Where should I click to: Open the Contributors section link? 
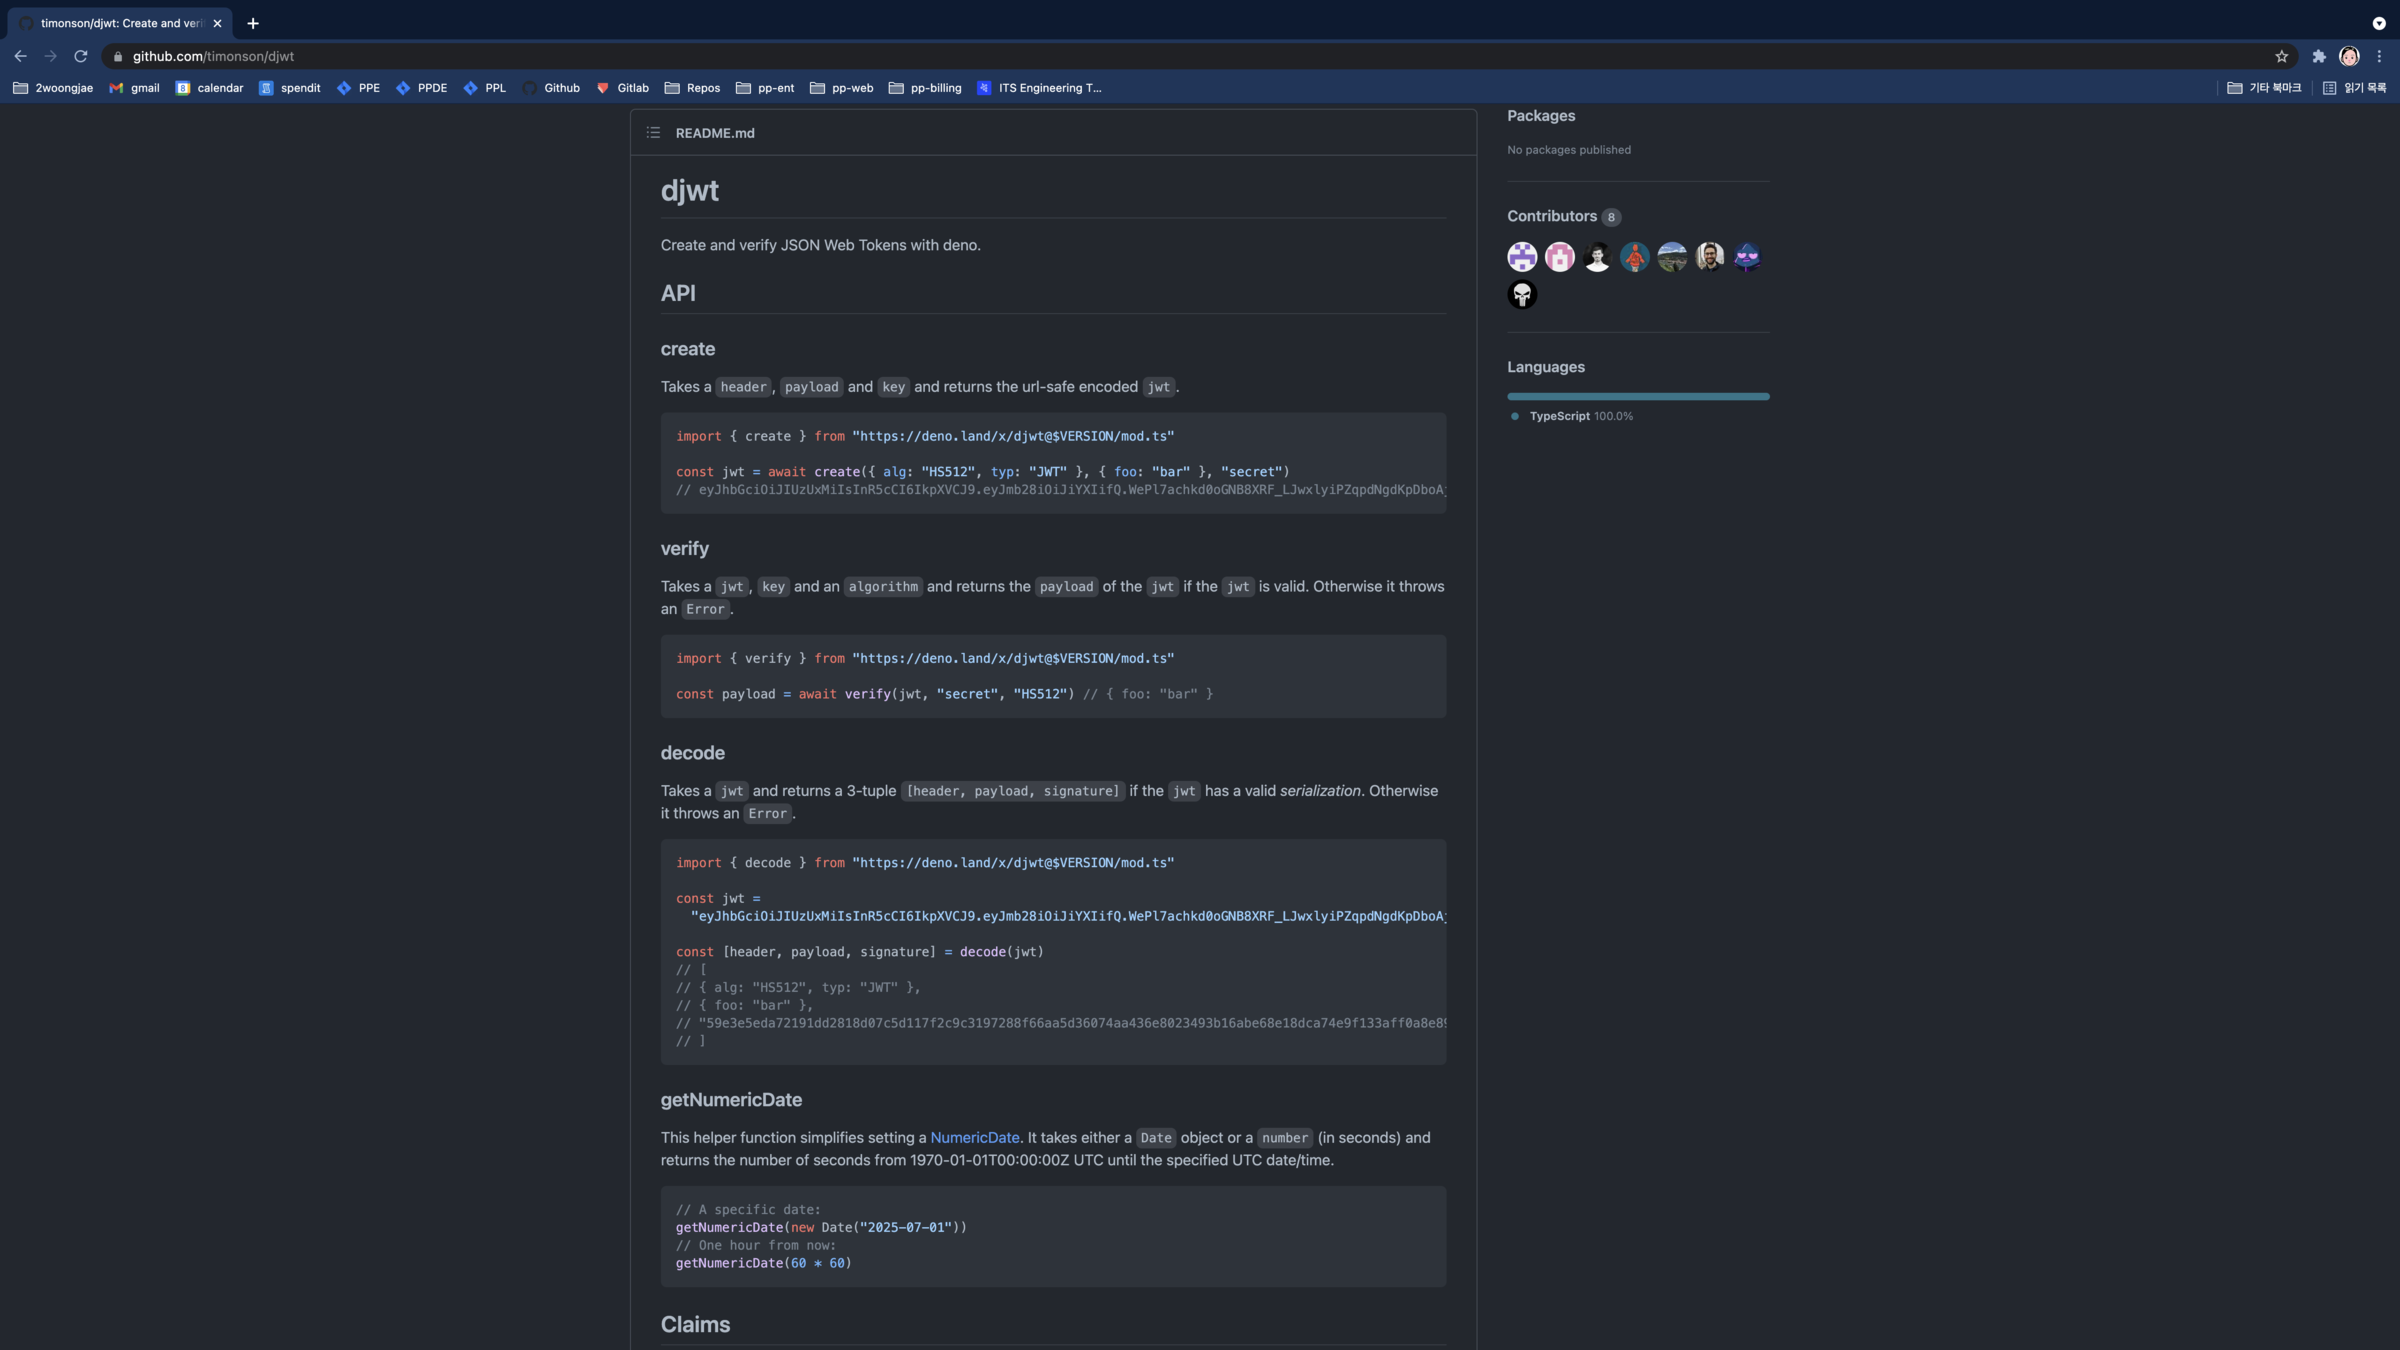[x=1551, y=216]
